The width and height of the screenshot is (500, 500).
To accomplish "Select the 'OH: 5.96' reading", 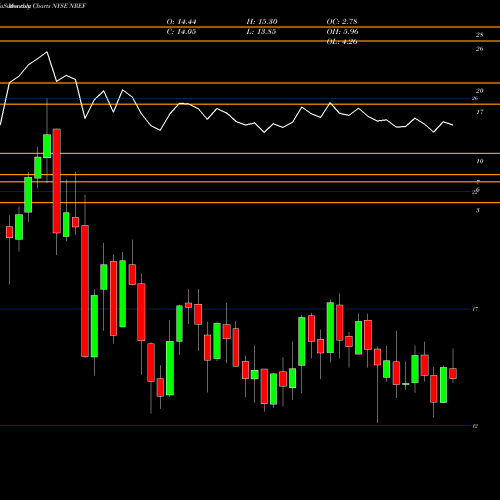I will click(343, 32).
